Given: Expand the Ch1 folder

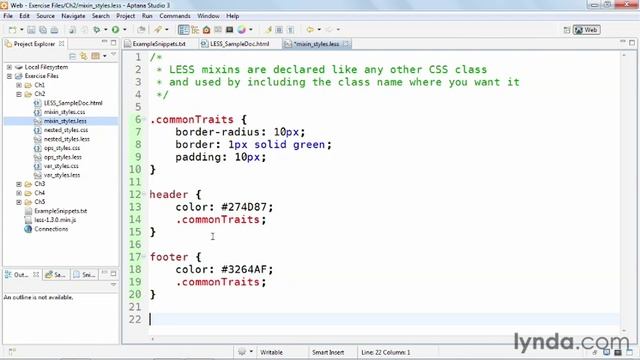Looking at the screenshot, I should tap(19, 85).
